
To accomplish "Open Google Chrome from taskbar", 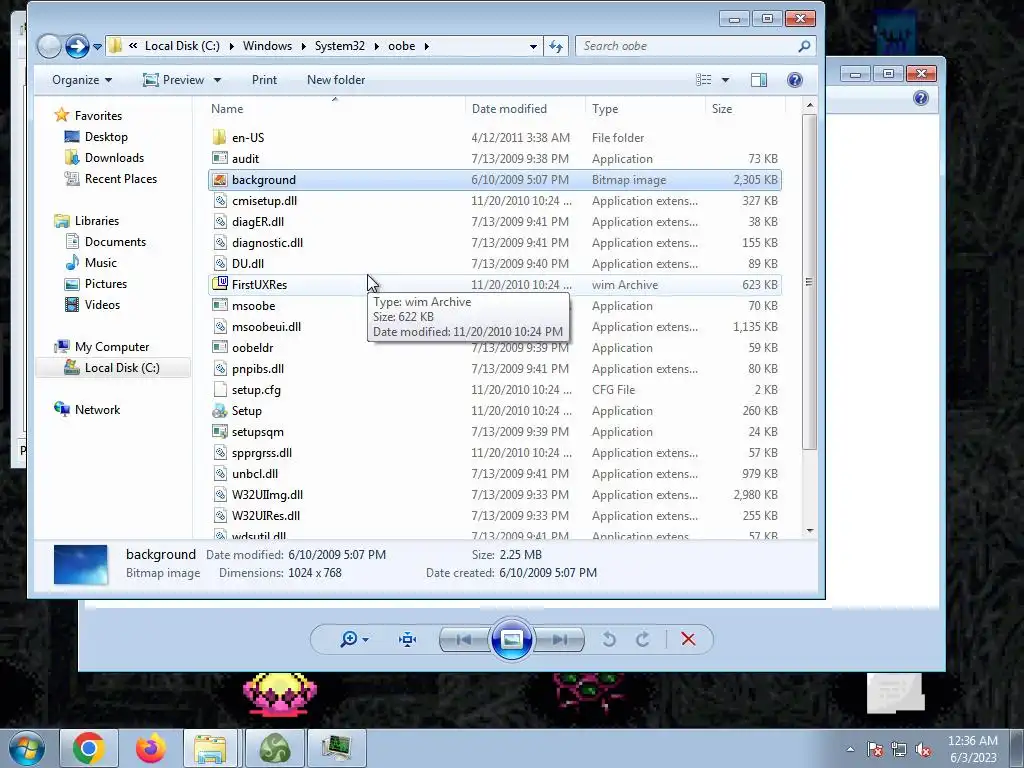I will tap(89, 748).
